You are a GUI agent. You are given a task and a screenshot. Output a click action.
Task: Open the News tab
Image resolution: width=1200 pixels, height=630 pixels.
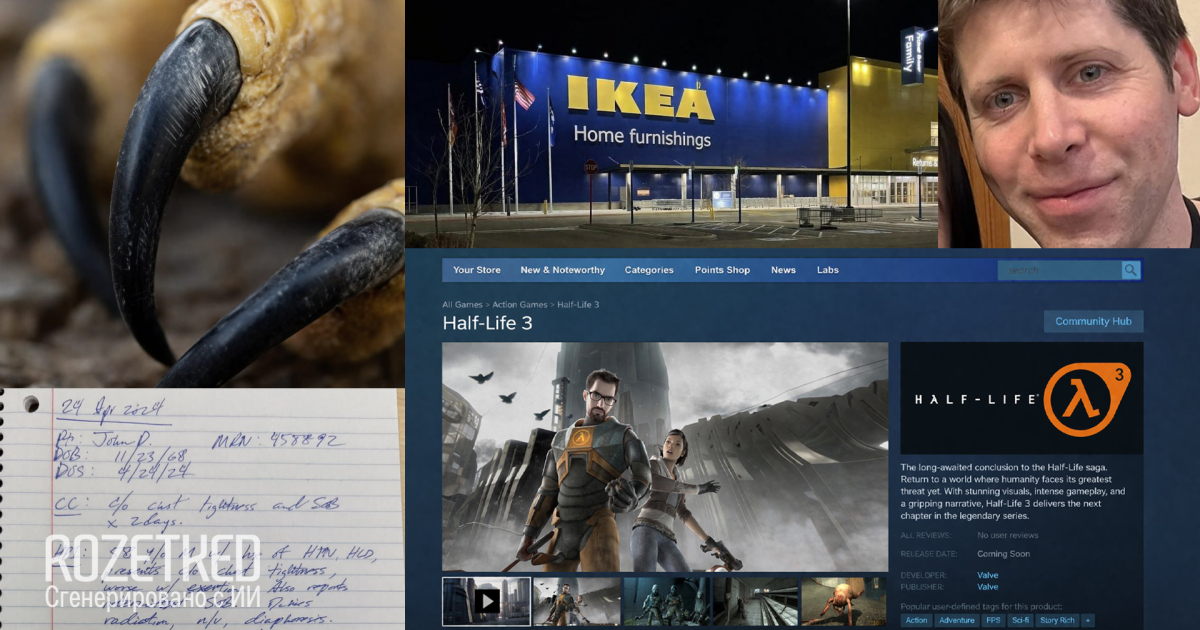783,270
